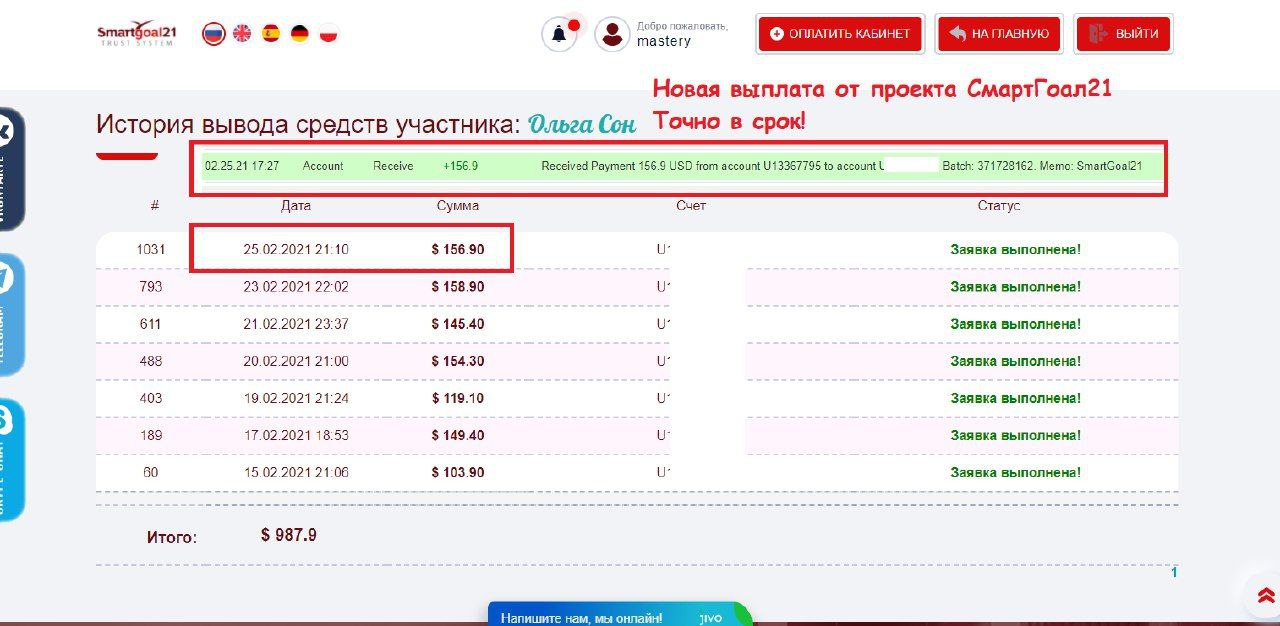Jump to the top with the red chevron

coord(1266,597)
